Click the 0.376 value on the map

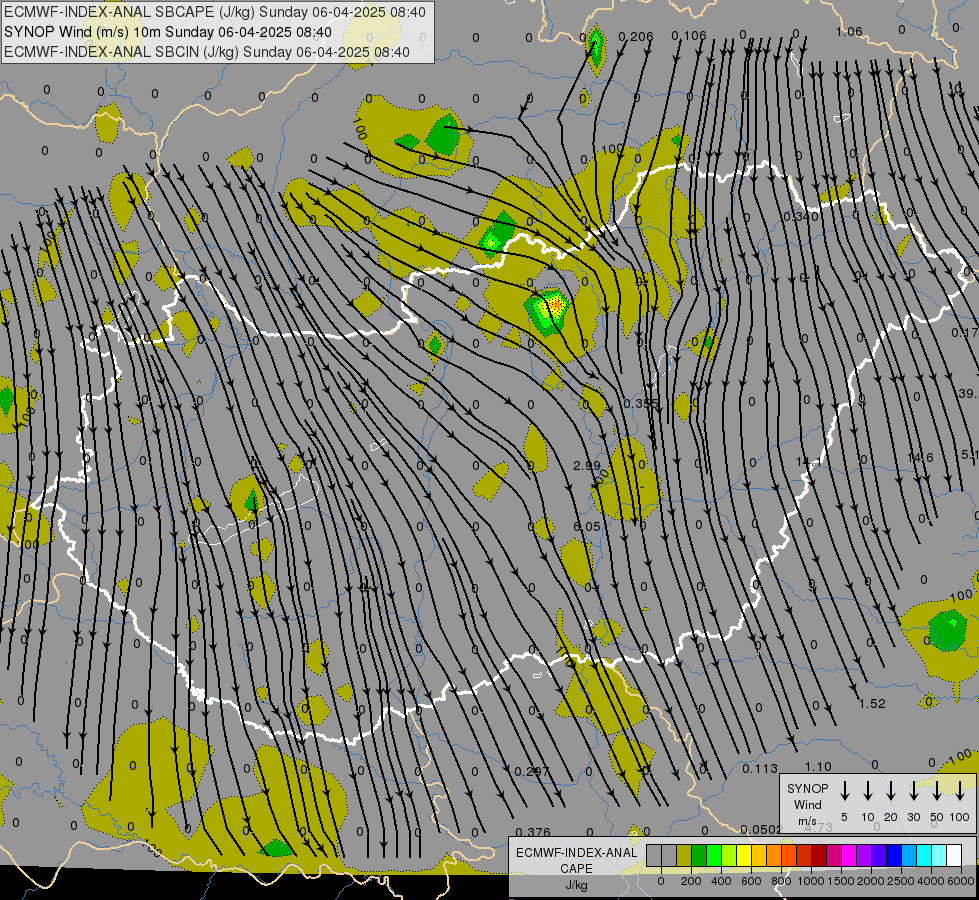coord(533,832)
